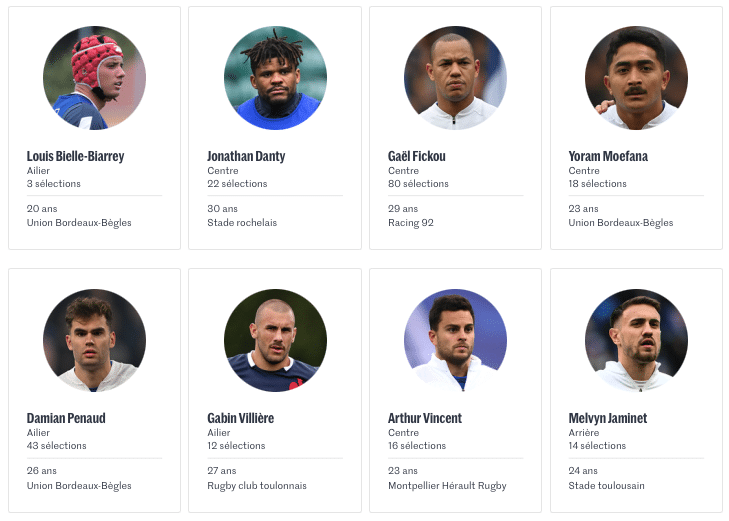Click Damian Penaud's circular photo
This screenshot has height=521, width=729.
[x=94, y=340]
